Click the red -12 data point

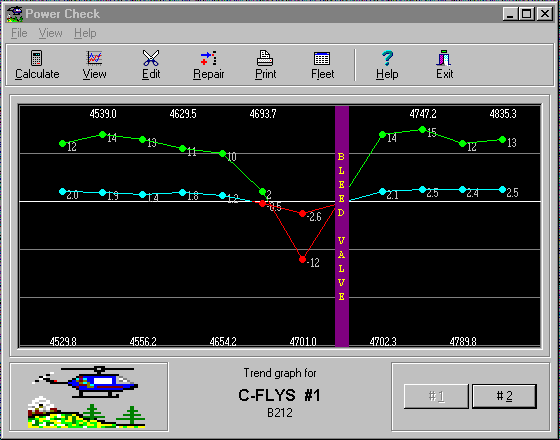click(302, 259)
